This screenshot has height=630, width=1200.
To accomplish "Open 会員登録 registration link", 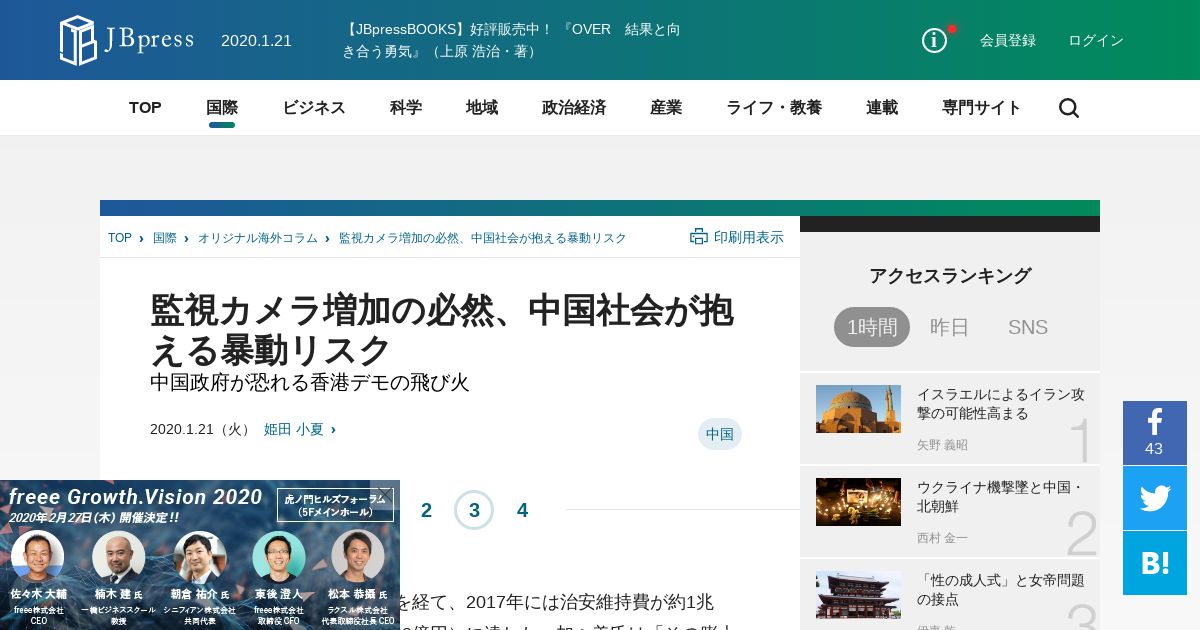I will 1008,40.
